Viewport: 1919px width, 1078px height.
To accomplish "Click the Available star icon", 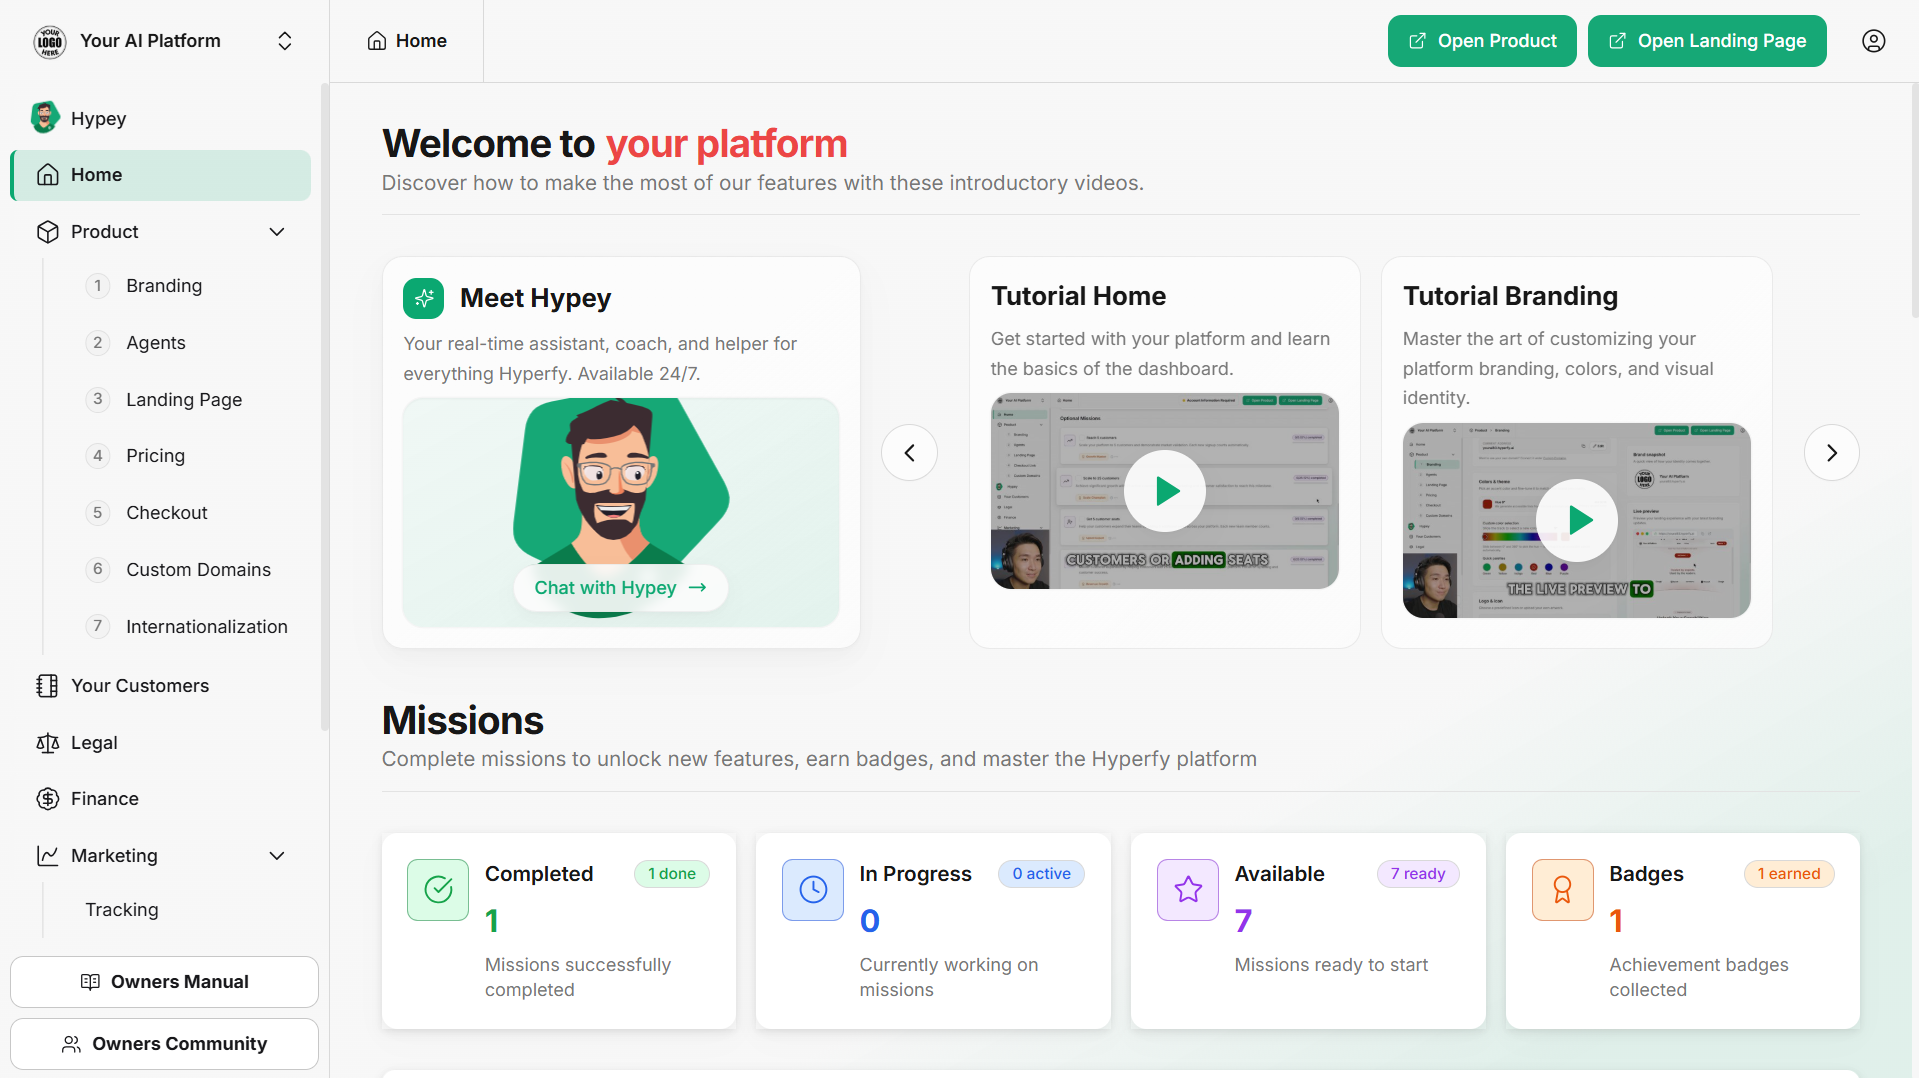I will (1188, 889).
